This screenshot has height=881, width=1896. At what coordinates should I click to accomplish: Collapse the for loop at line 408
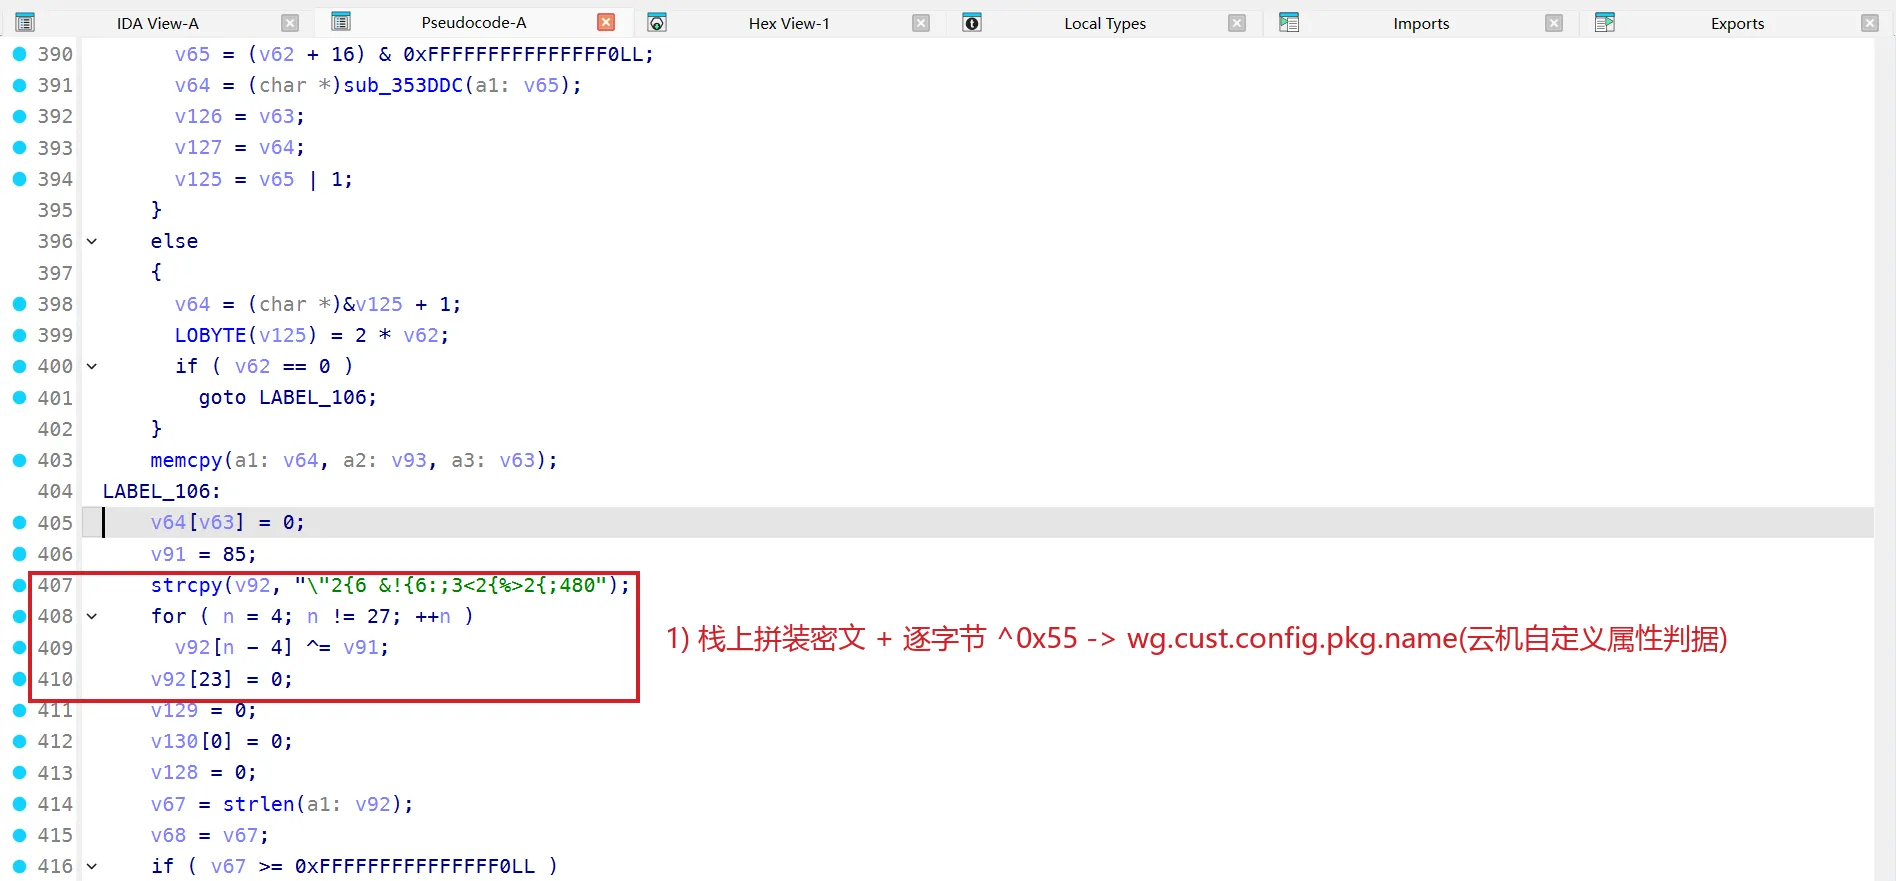[92, 616]
